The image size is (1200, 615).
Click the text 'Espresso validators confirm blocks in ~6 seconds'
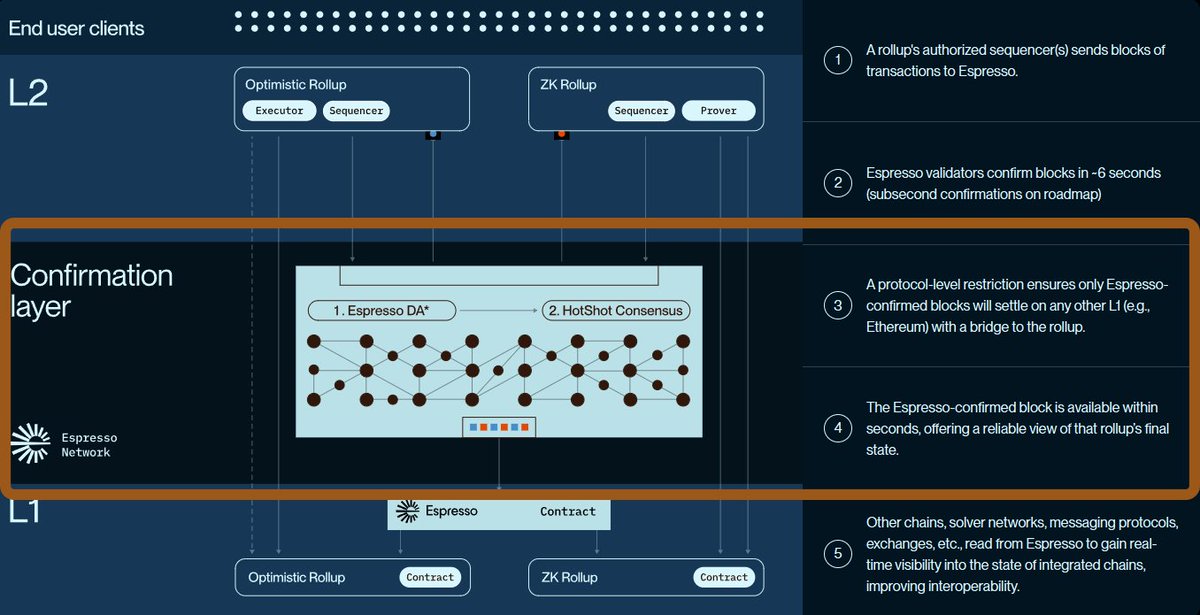point(1013,173)
